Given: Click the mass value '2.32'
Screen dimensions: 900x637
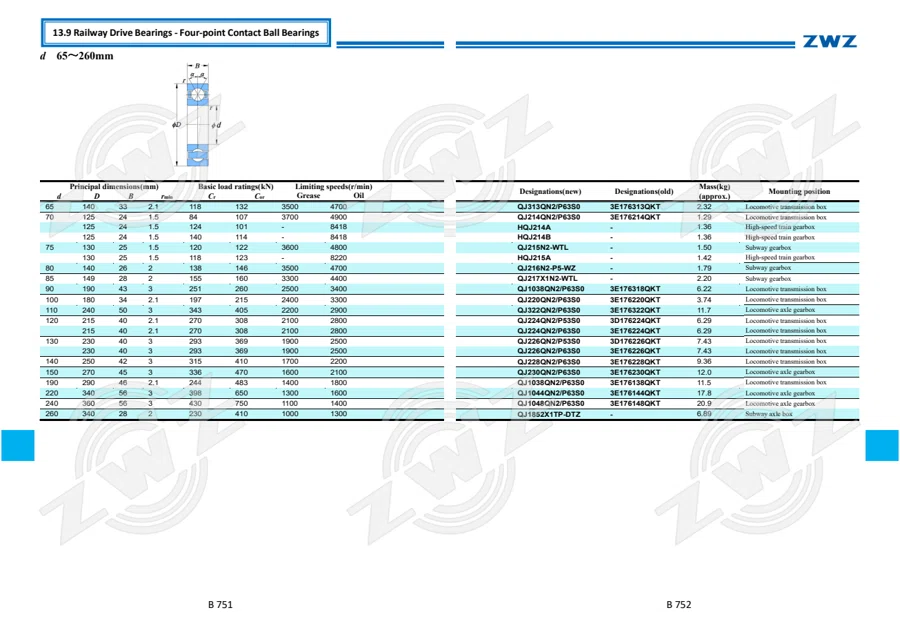Looking at the screenshot, I should click(704, 207).
